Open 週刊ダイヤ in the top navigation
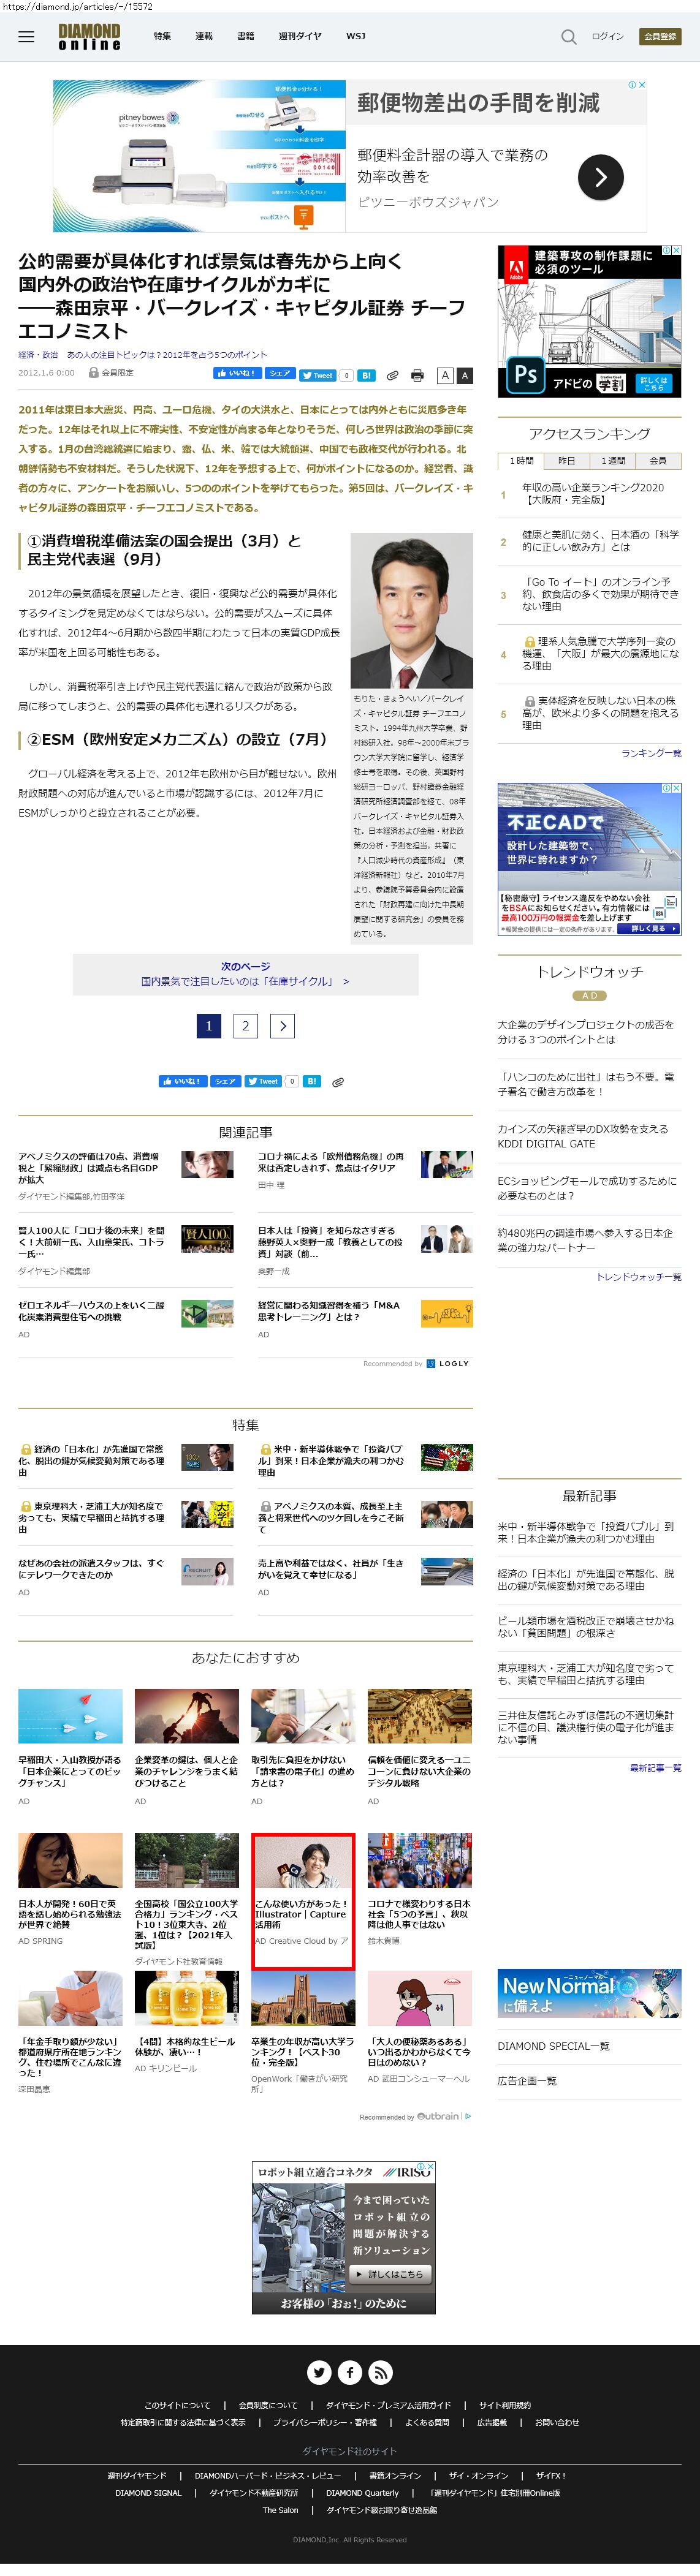Image resolution: width=700 pixels, height=2576 pixels. 299,36
